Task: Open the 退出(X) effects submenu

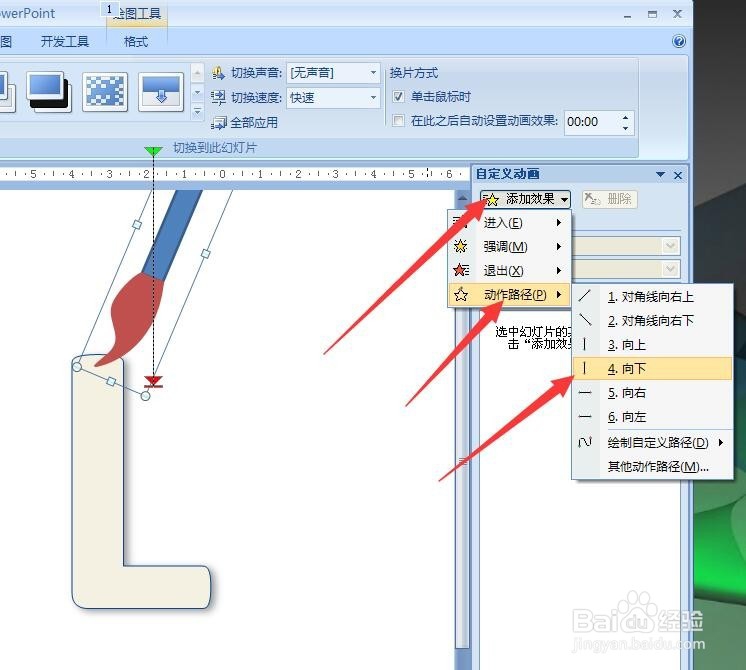Action: (509, 271)
